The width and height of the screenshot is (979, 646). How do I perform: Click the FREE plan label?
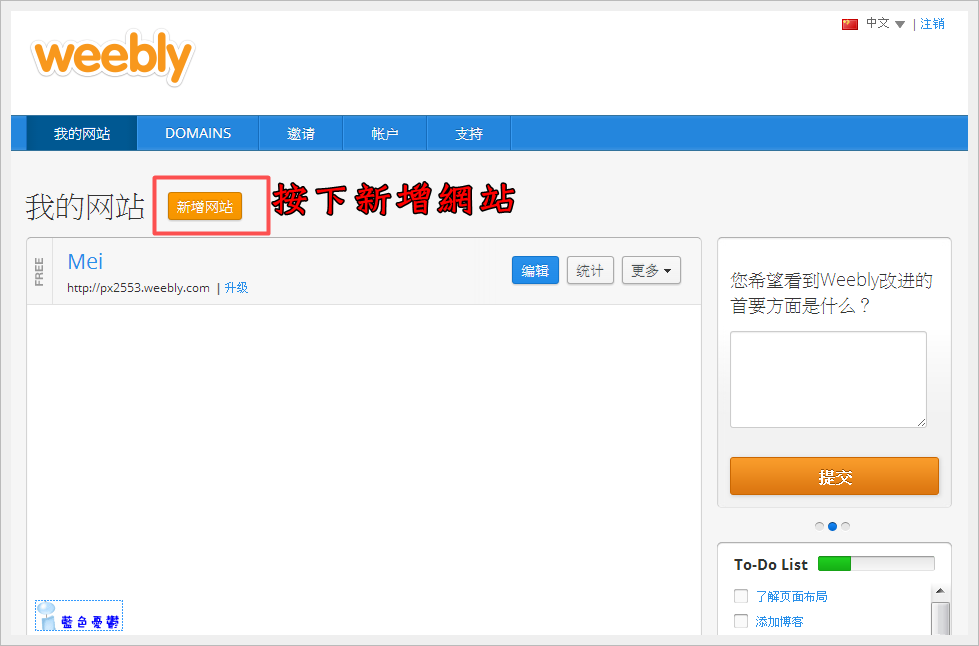pyautogui.click(x=39, y=272)
